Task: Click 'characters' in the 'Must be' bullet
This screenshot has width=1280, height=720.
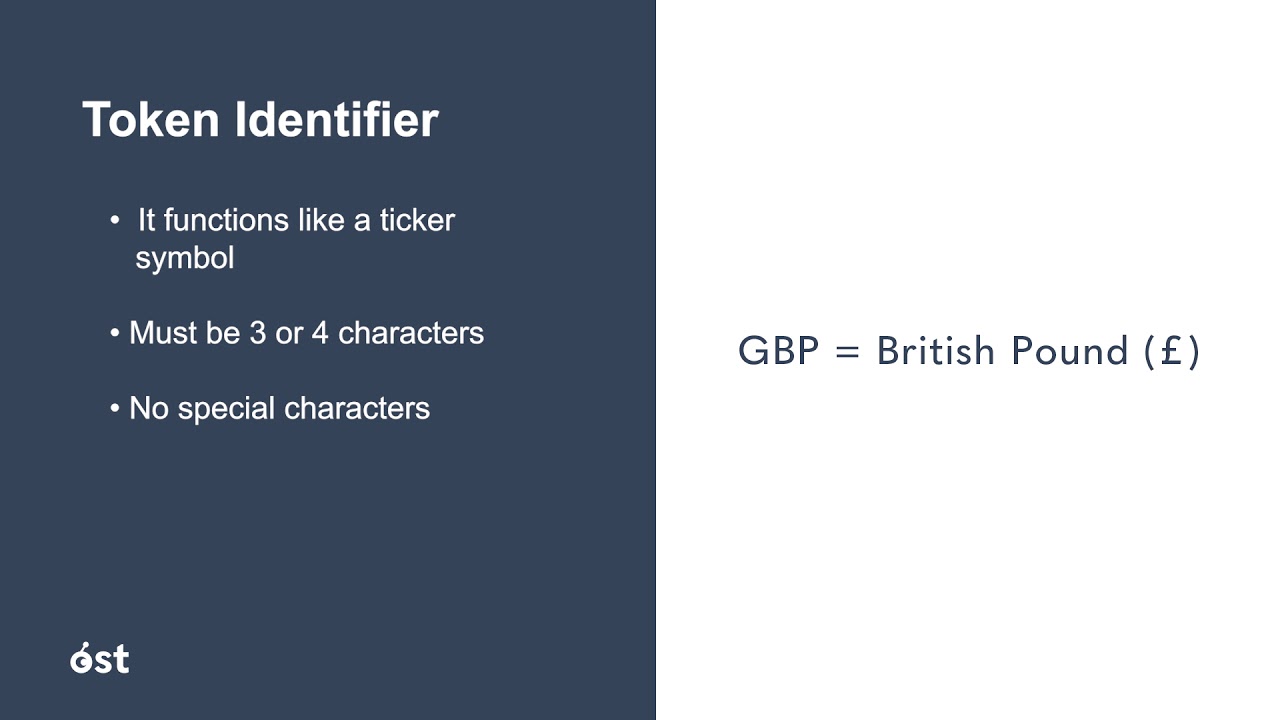Action: (411, 333)
